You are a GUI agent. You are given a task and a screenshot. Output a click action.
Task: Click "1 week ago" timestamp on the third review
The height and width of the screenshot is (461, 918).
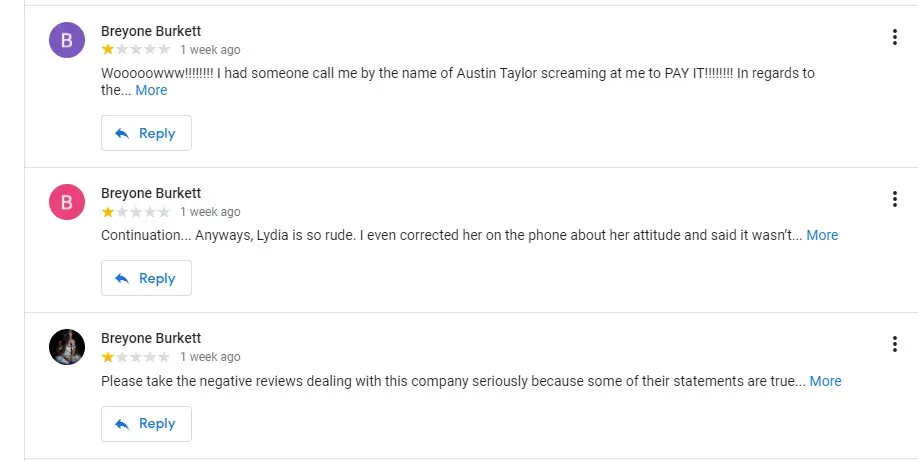click(x=210, y=357)
